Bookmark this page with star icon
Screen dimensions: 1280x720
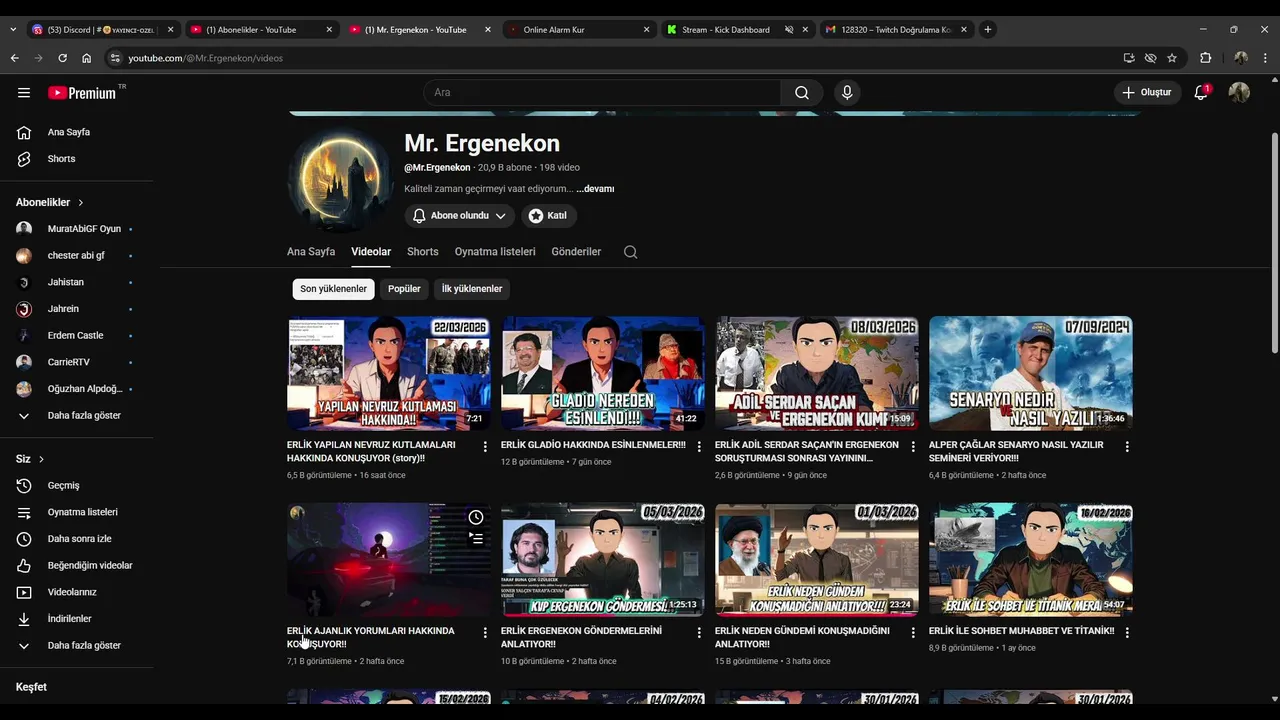coord(1172,58)
